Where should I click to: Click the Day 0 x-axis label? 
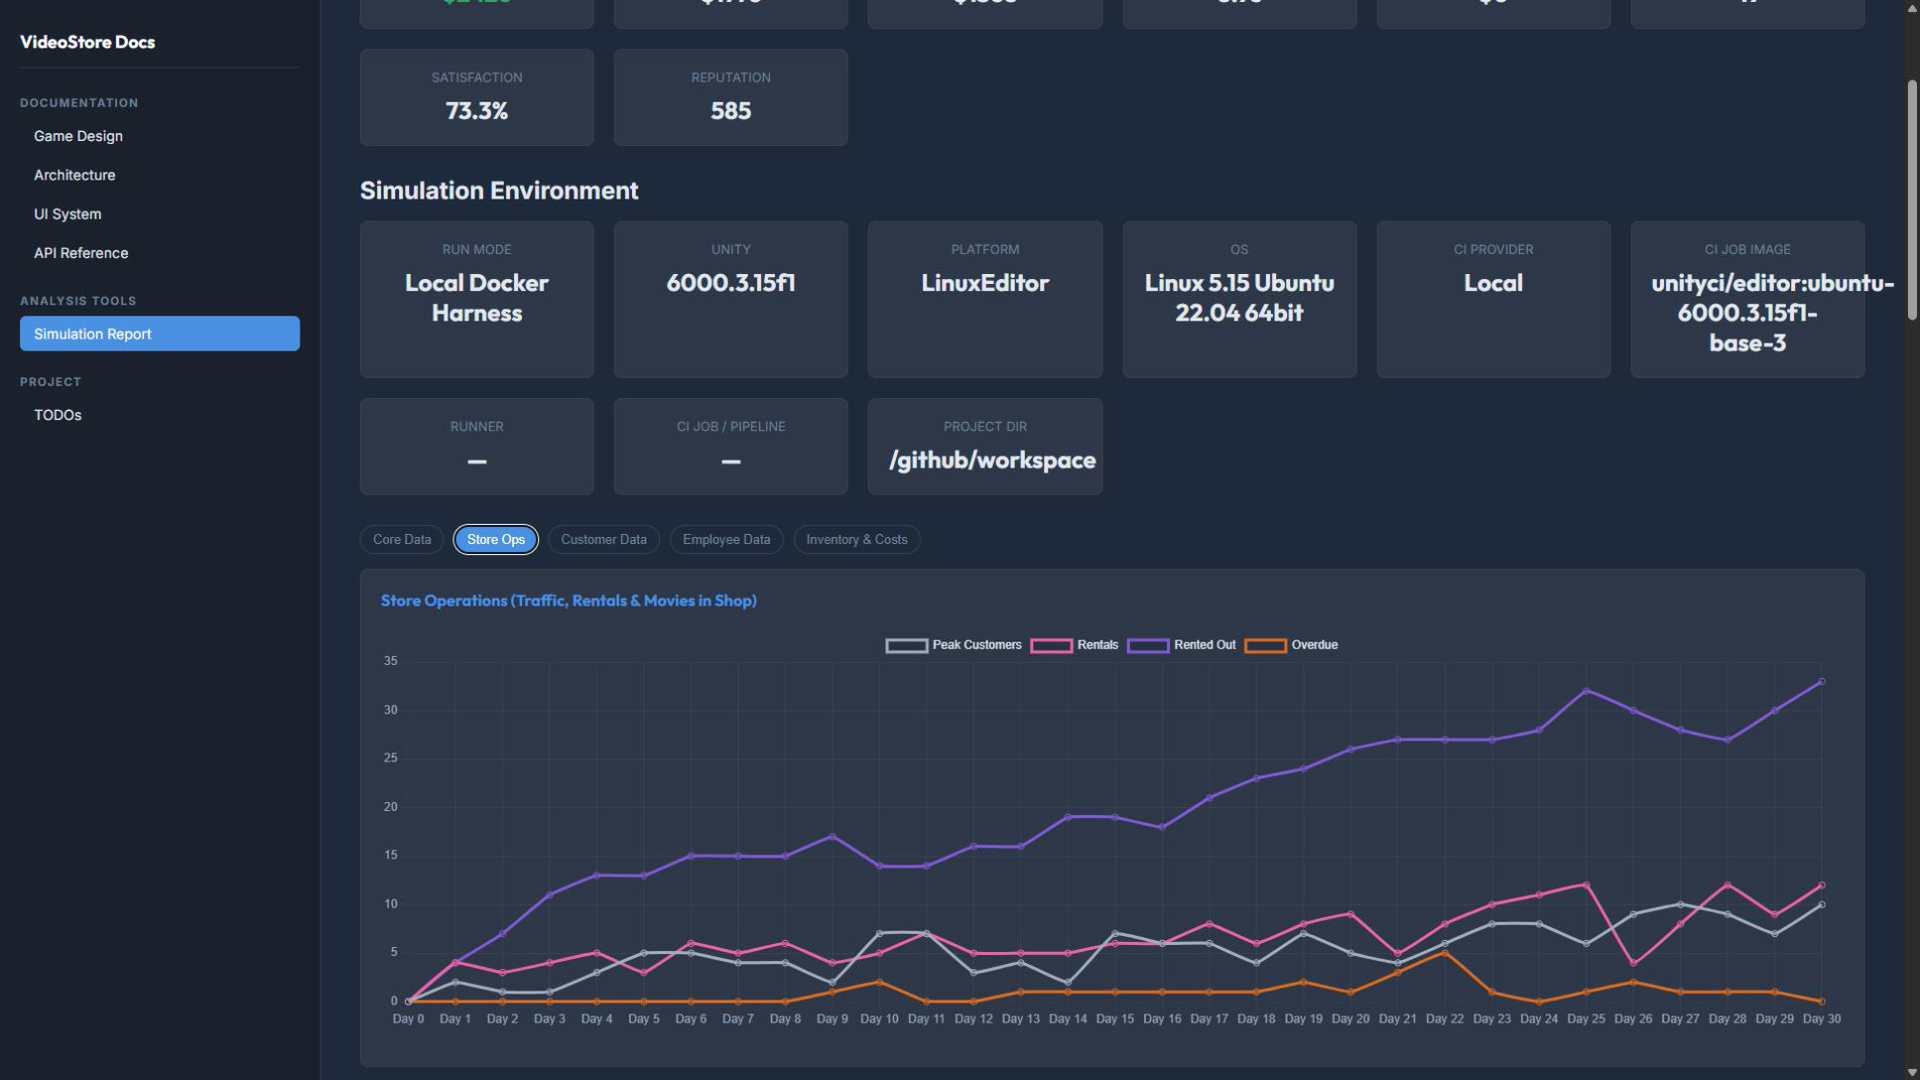pos(408,1019)
